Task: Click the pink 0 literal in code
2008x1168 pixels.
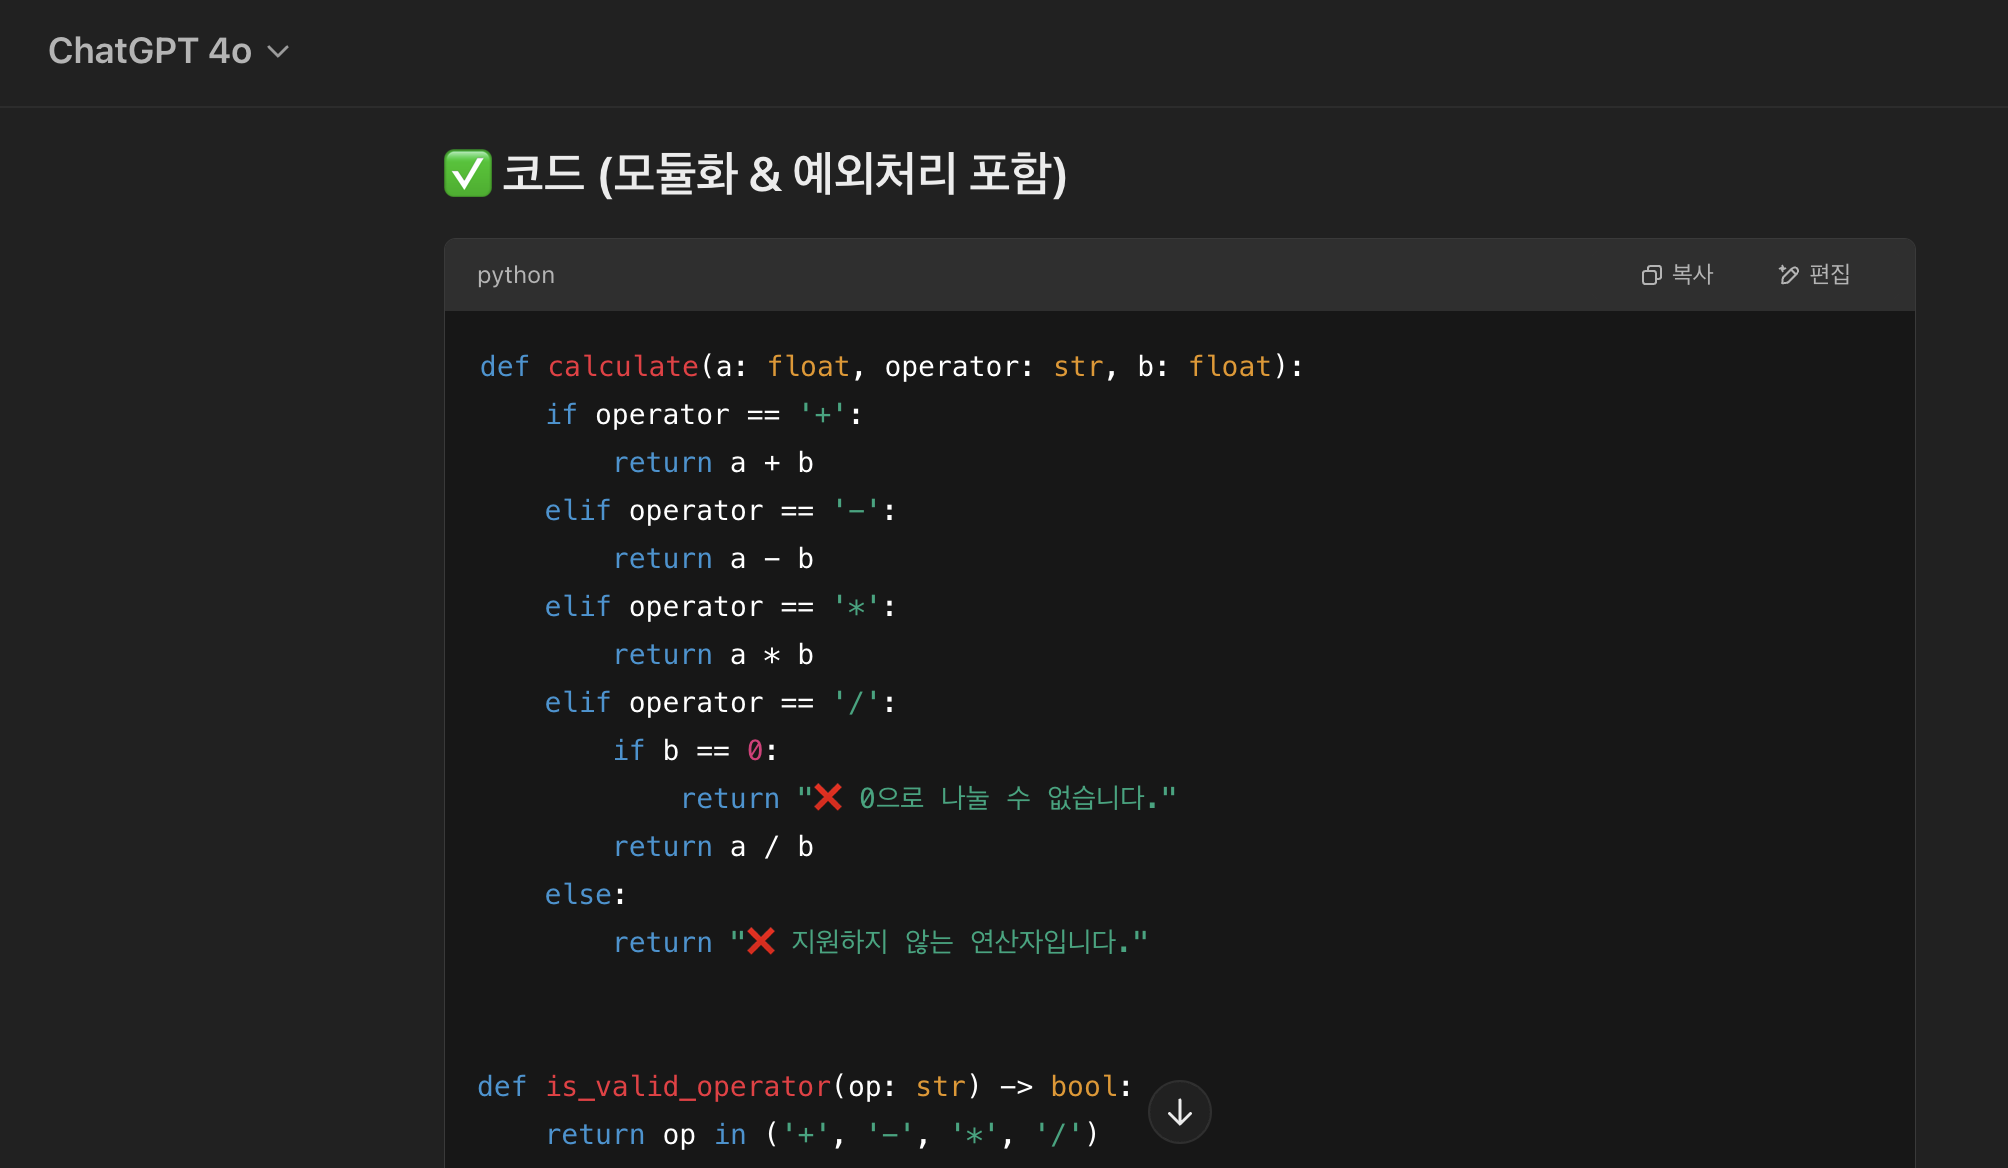Action: [755, 751]
